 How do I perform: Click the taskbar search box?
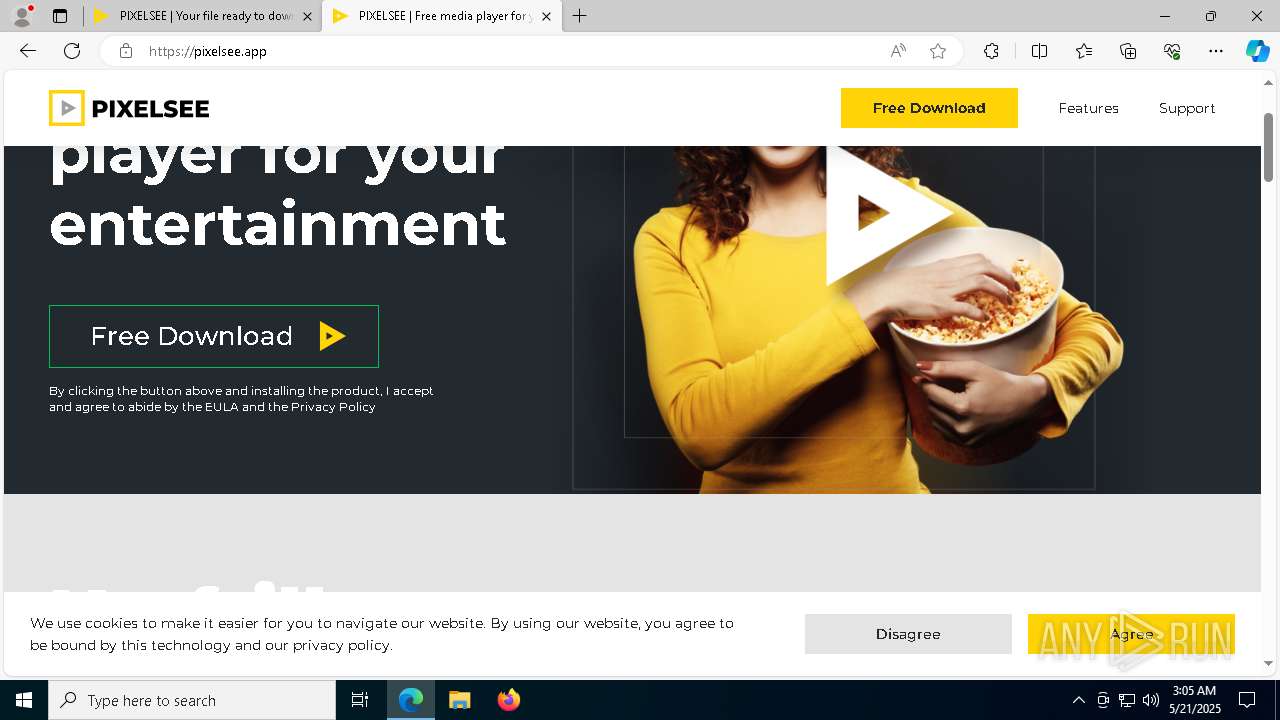(192, 700)
